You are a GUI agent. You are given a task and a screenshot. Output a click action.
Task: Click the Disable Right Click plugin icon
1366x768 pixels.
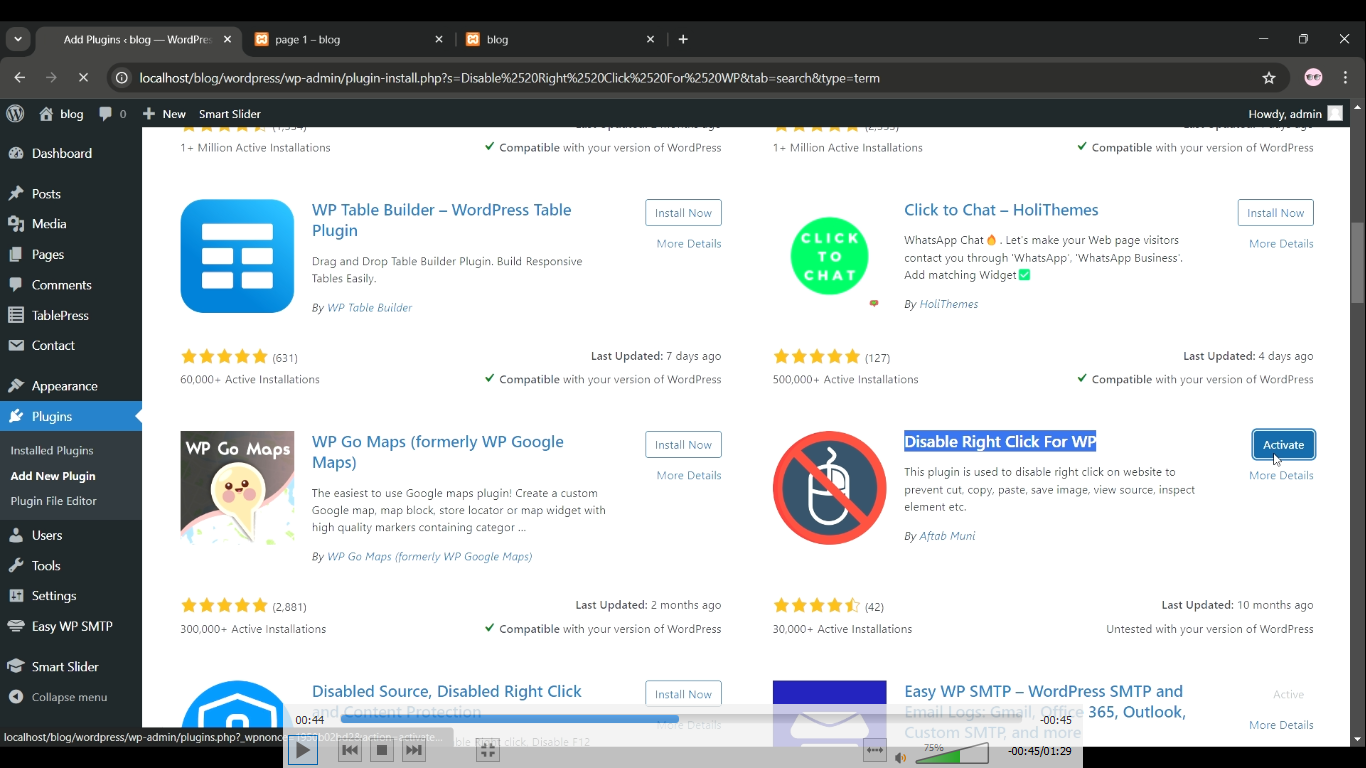[829, 488]
